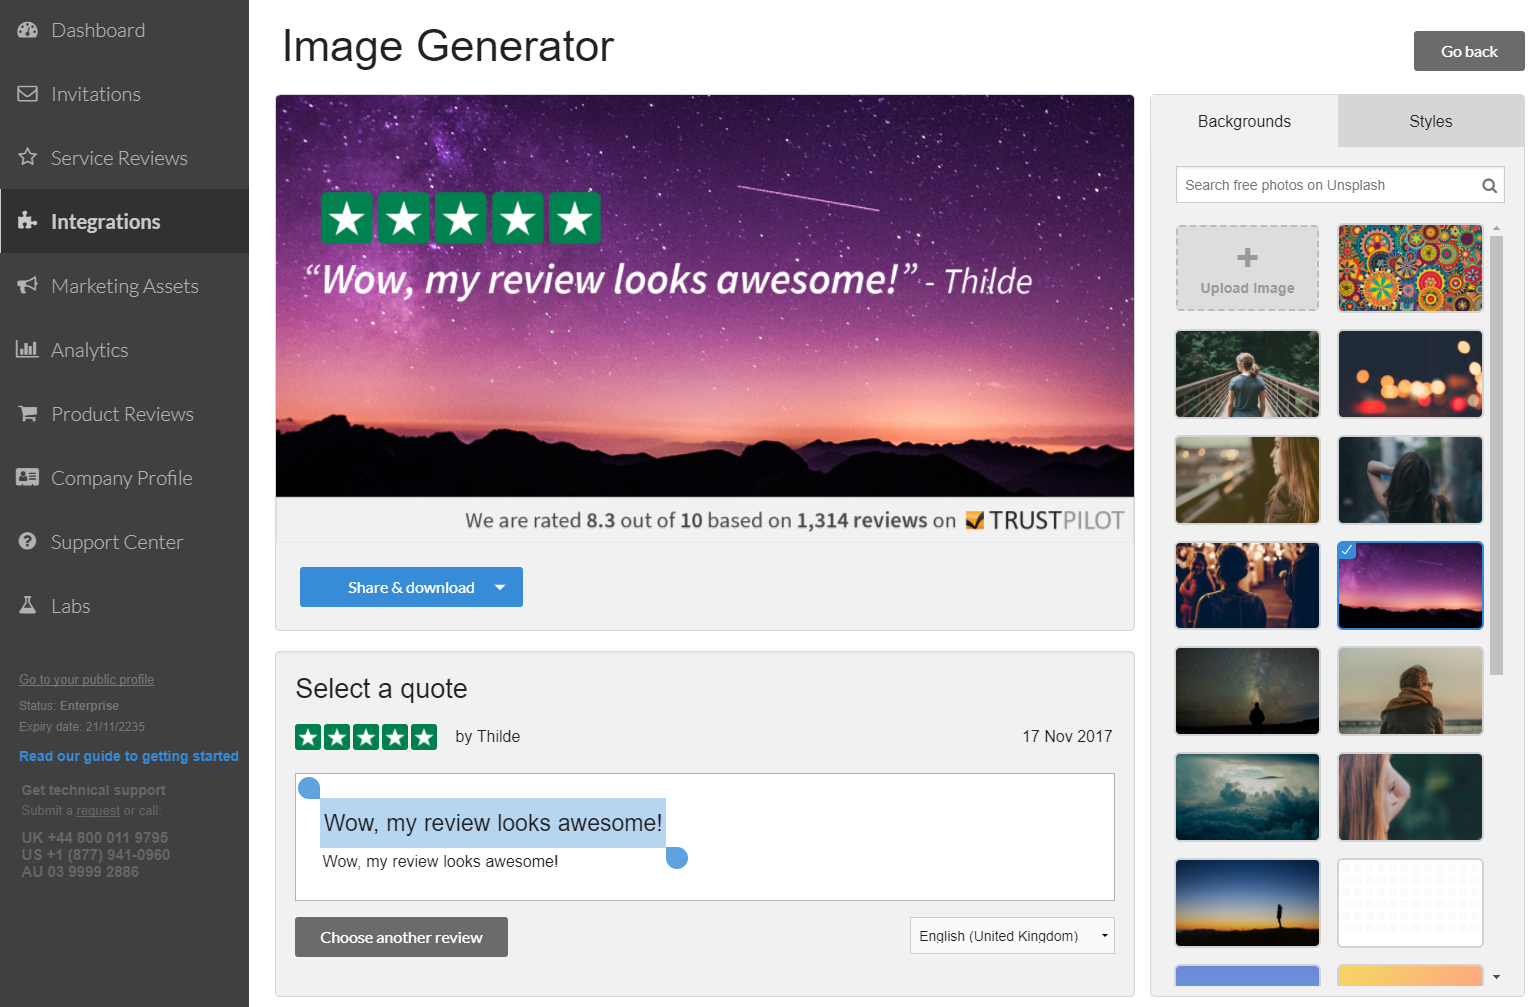Viewport: 1536px width, 1007px height.
Task: Click the Go back button
Action: pyautogui.click(x=1469, y=51)
